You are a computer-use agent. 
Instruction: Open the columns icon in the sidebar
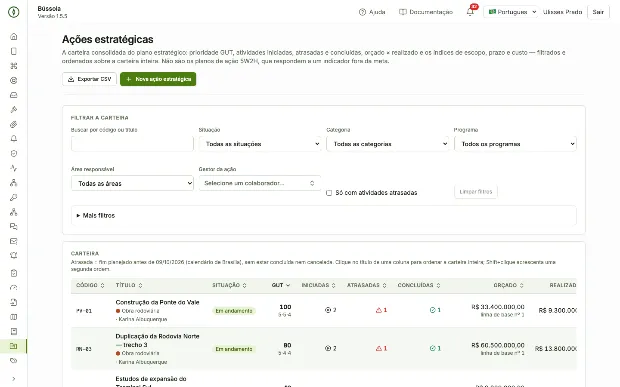(13, 317)
